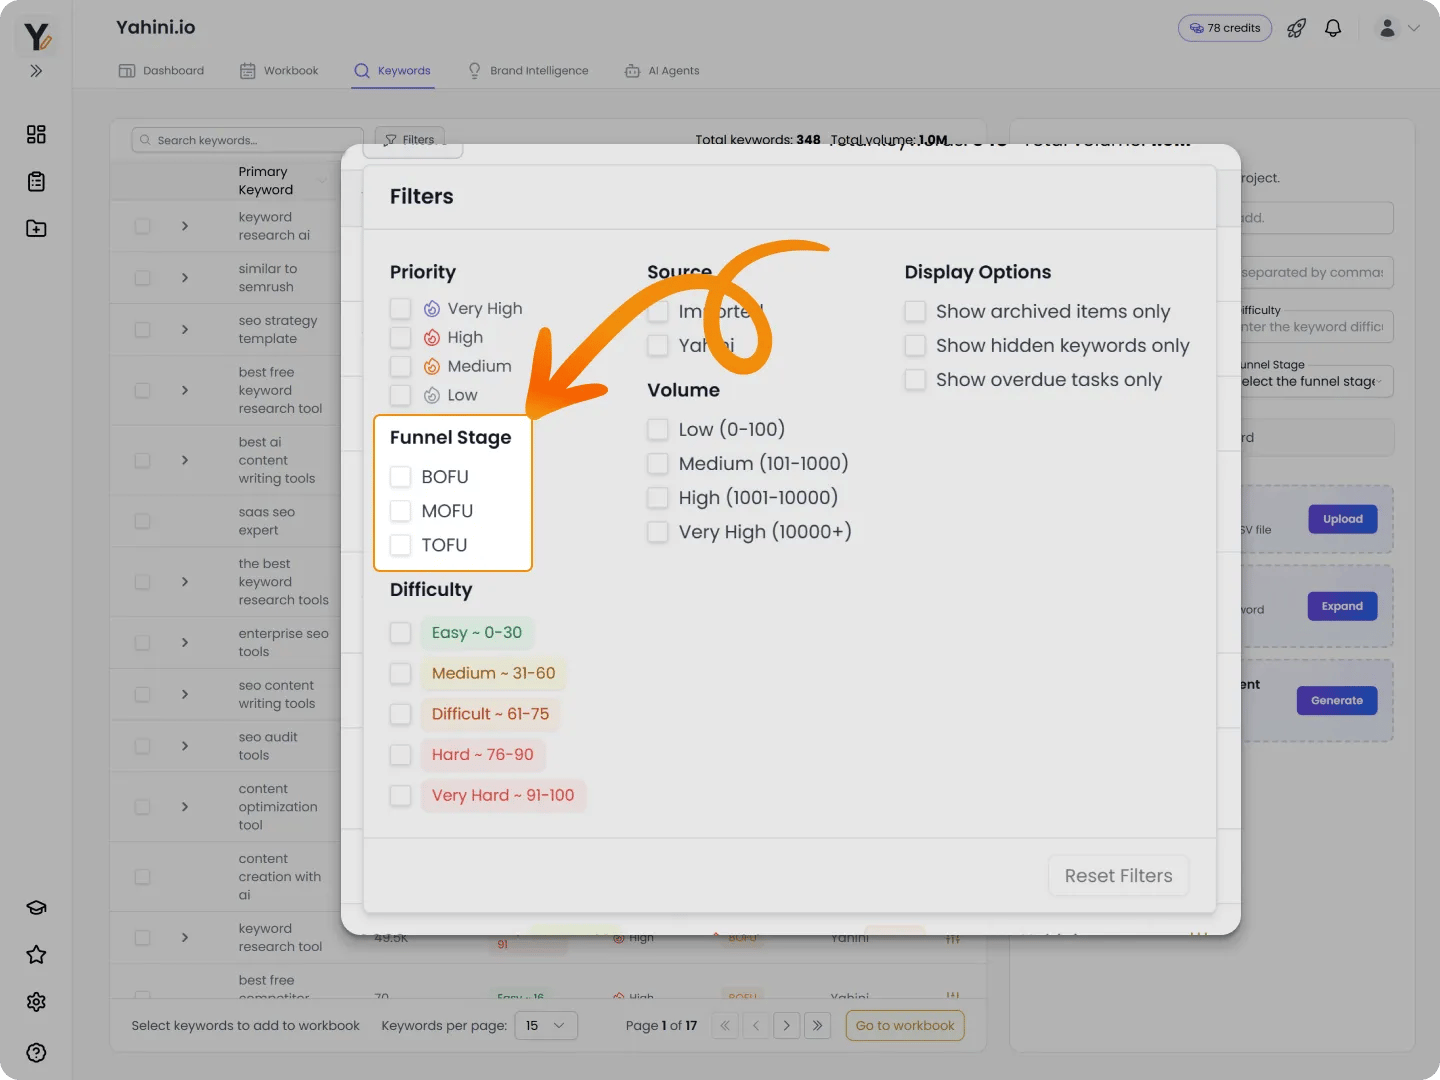Open the help question mark icon
This screenshot has height=1080, width=1440.
coord(36,1052)
